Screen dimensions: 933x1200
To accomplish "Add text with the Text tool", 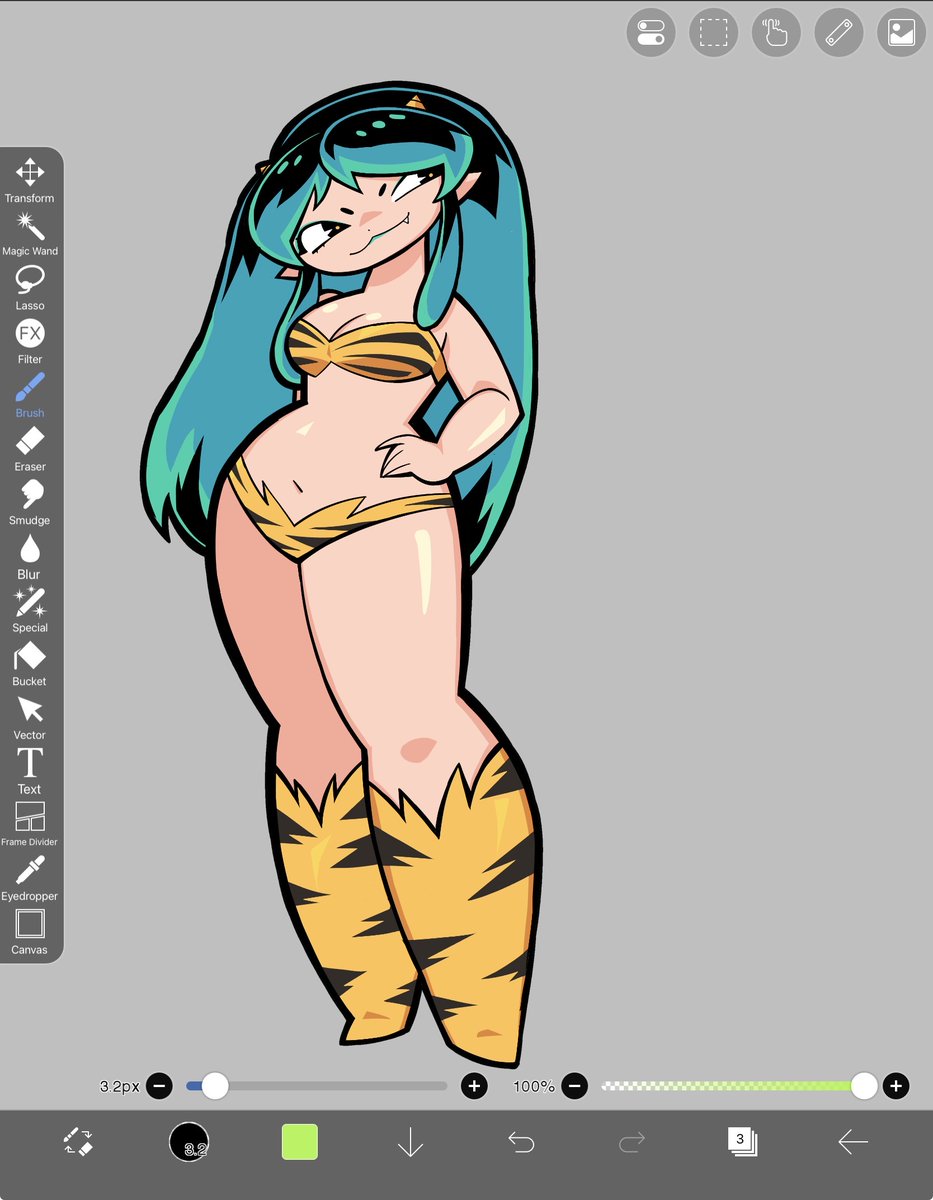I will tap(30, 772).
